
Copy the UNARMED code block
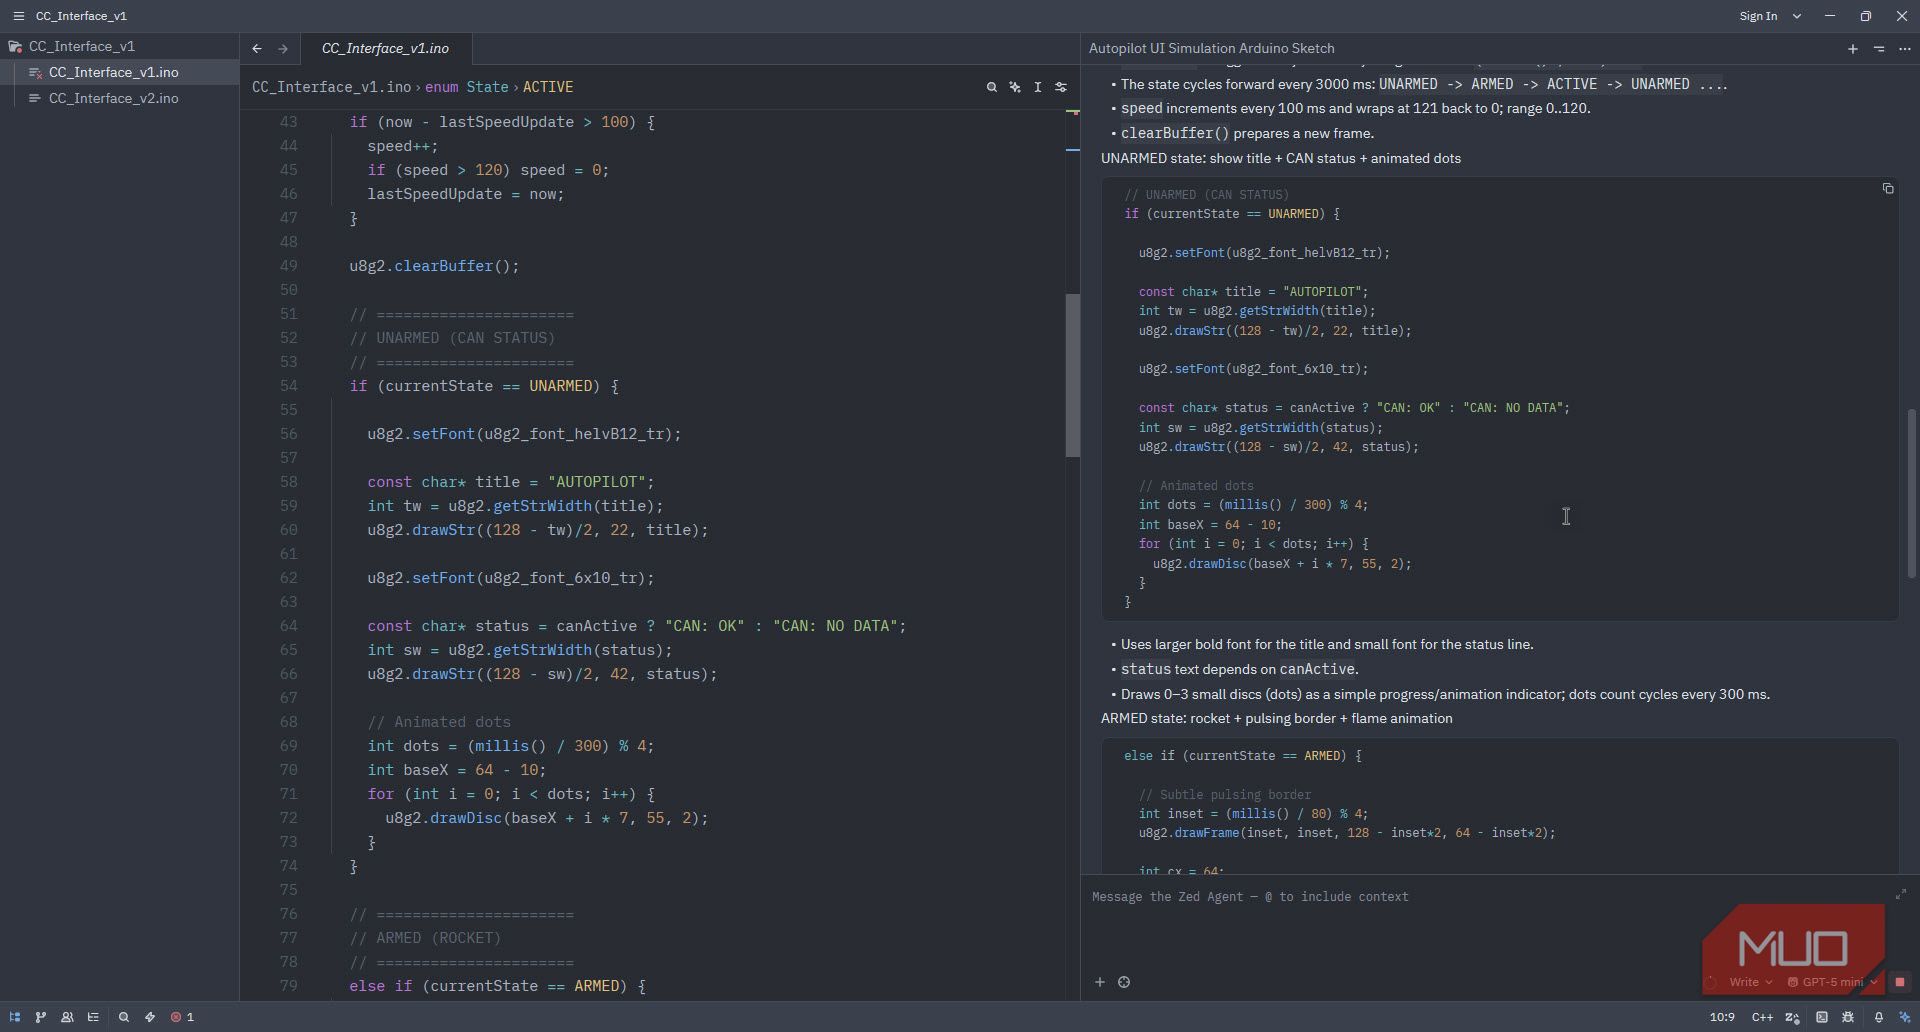point(1888,189)
